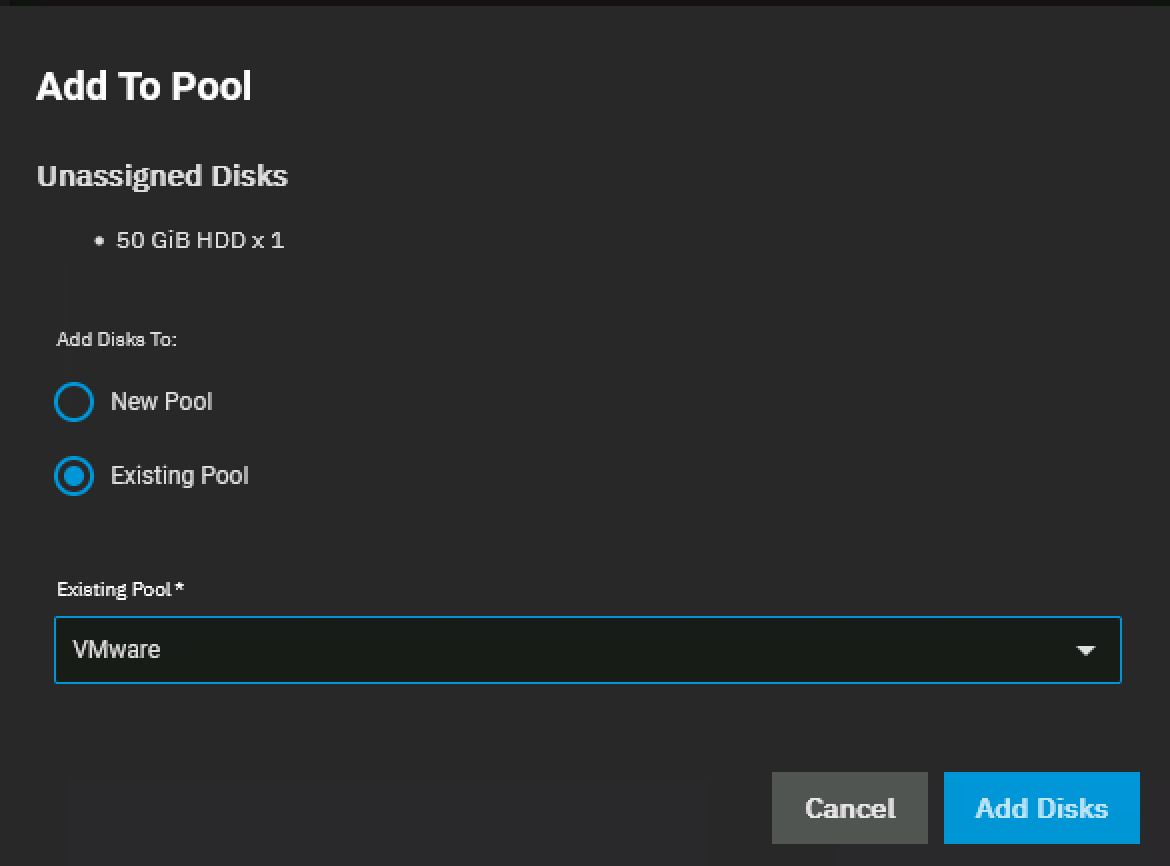Click the dark backdrop strip above the dialog

(585, 2)
